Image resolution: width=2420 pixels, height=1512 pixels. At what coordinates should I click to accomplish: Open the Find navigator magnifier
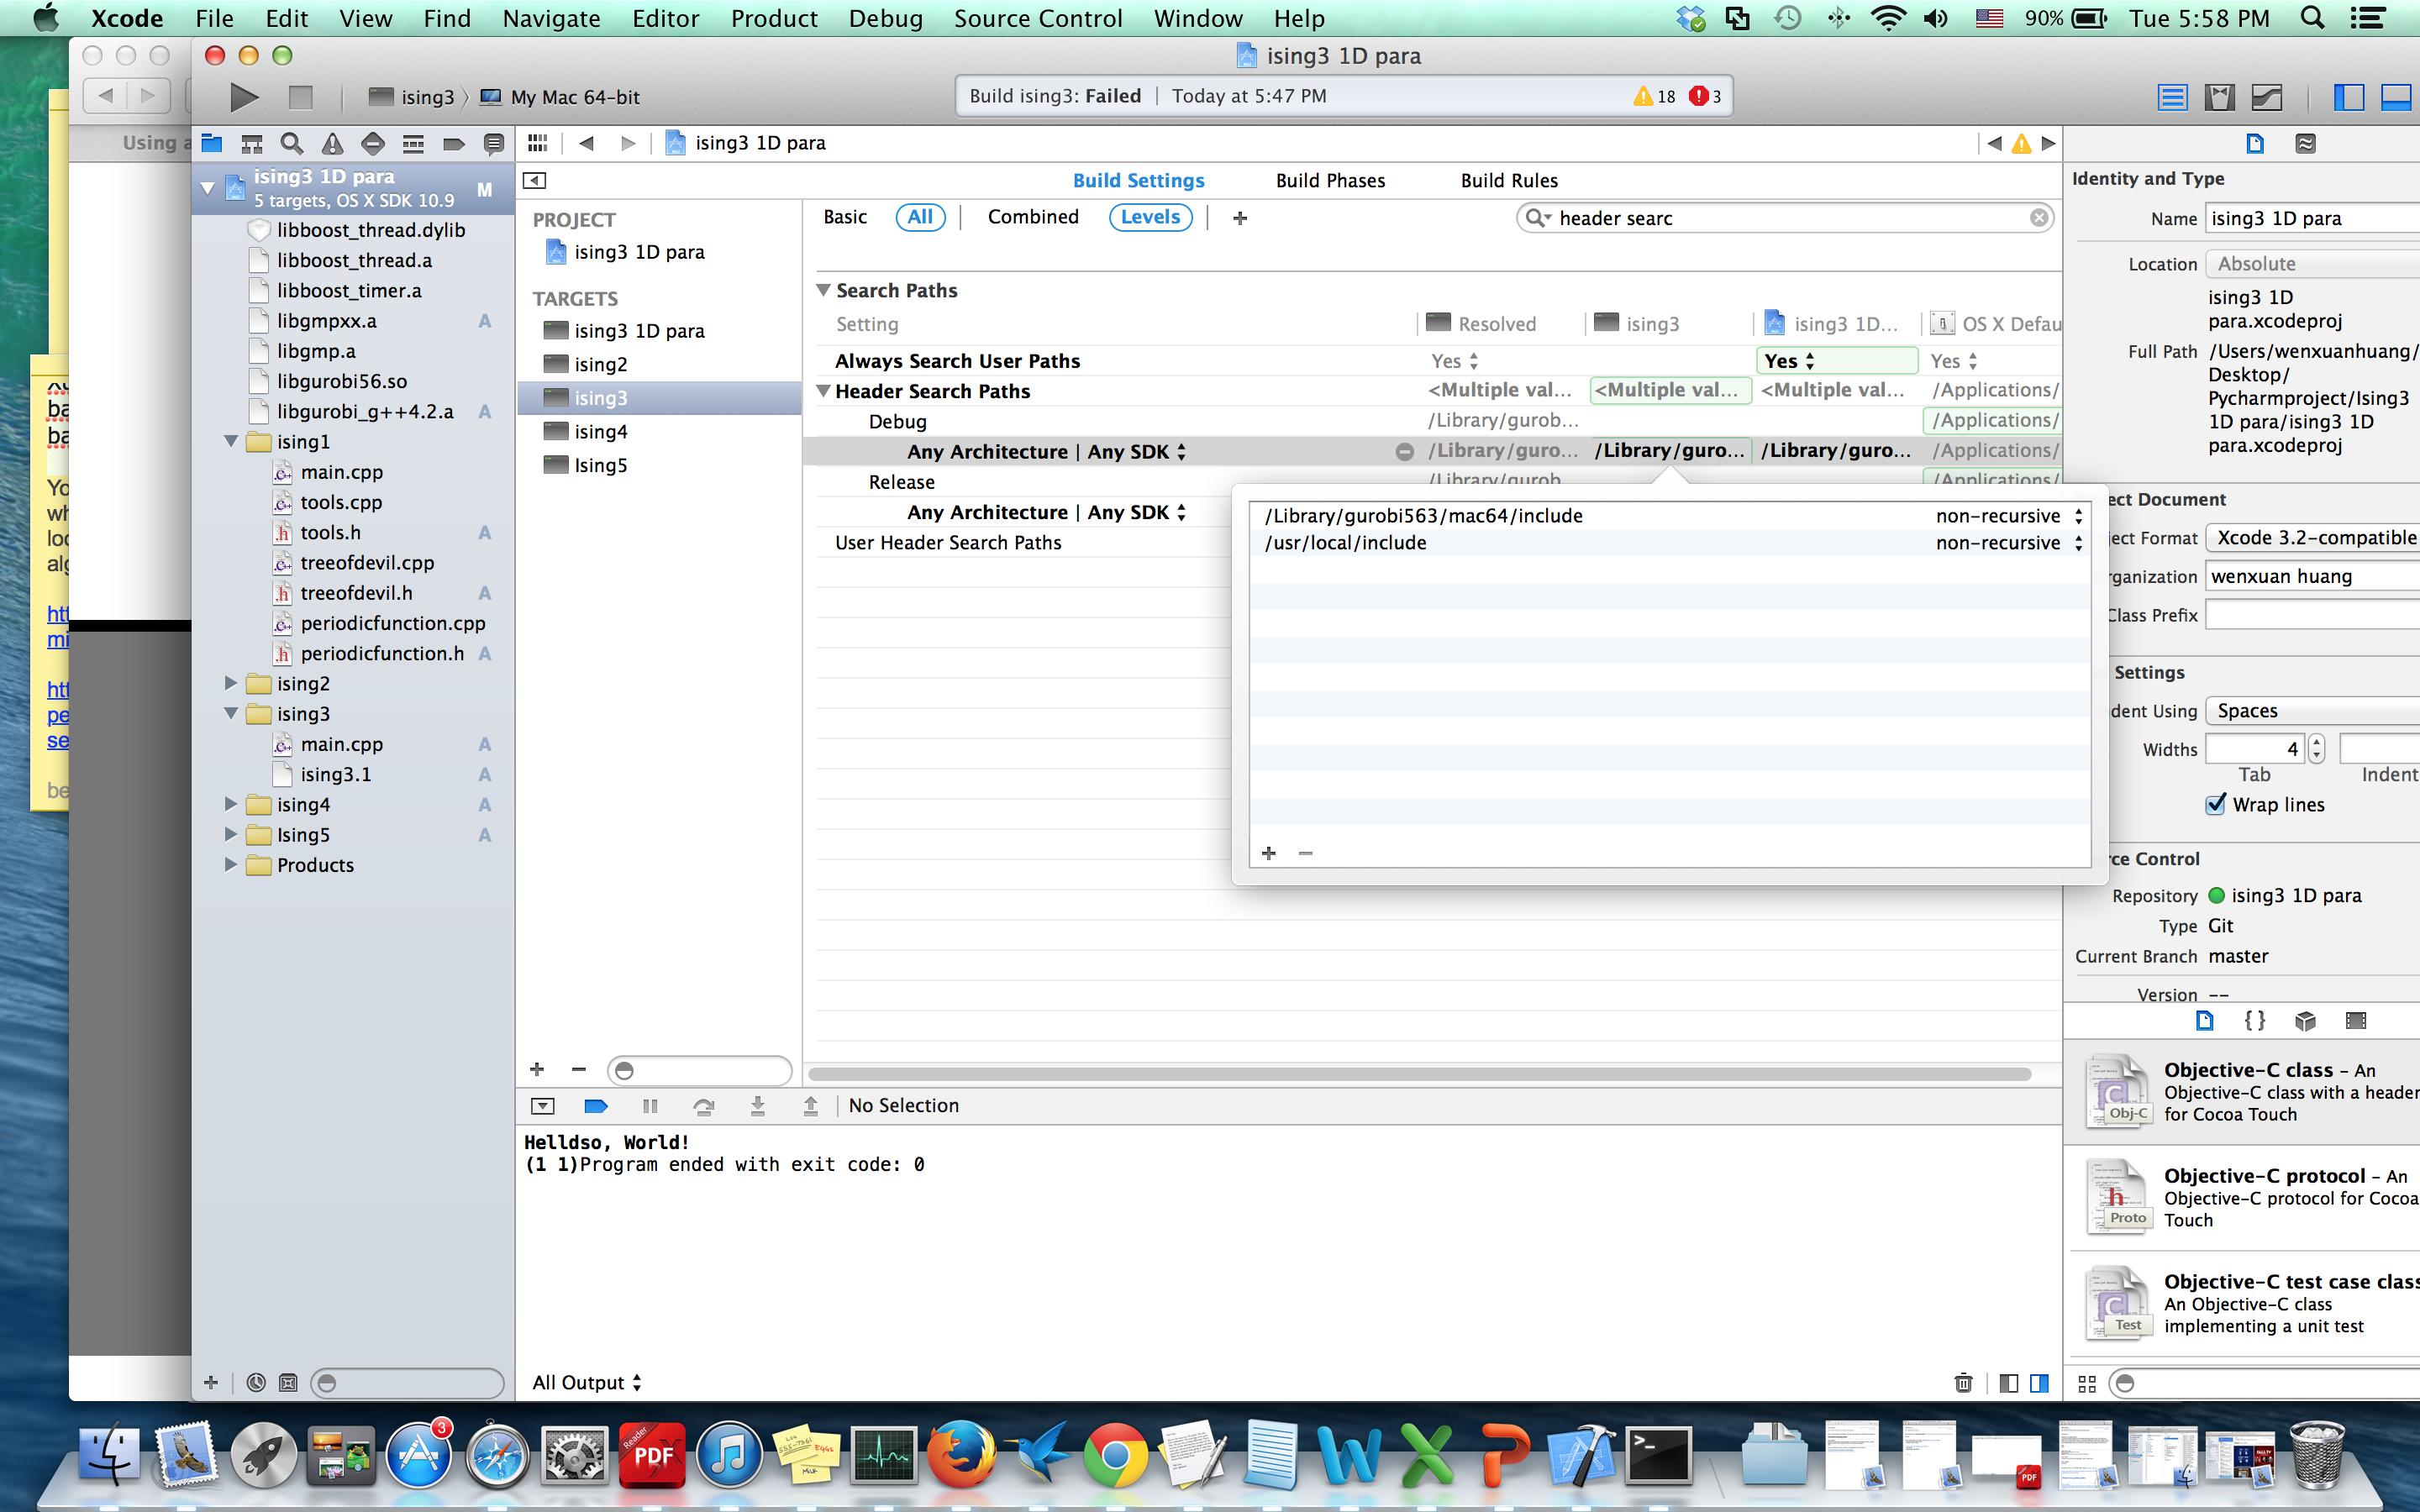(292, 143)
